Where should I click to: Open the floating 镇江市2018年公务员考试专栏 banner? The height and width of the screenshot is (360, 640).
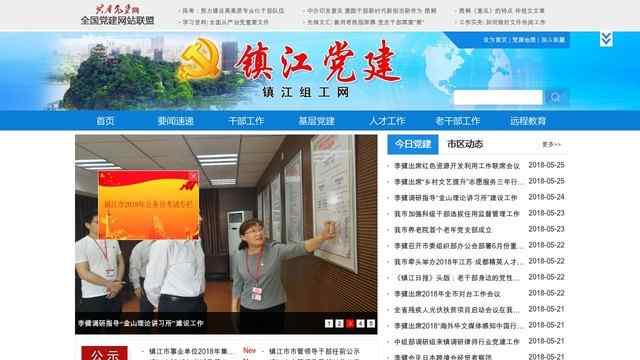(x=149, y=205)
